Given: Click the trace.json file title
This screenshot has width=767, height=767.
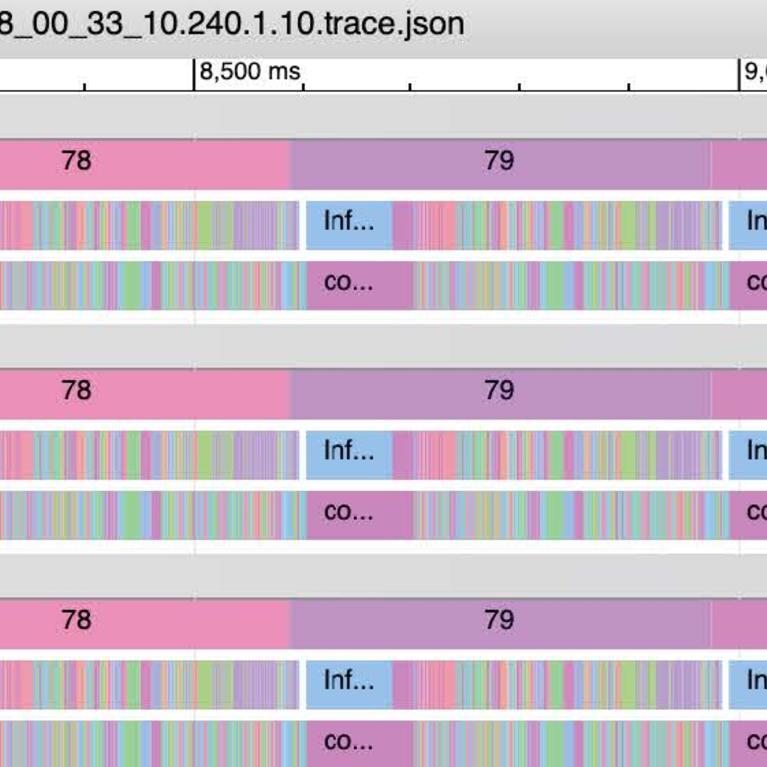Looking at the screenshot, I should 232,23.
